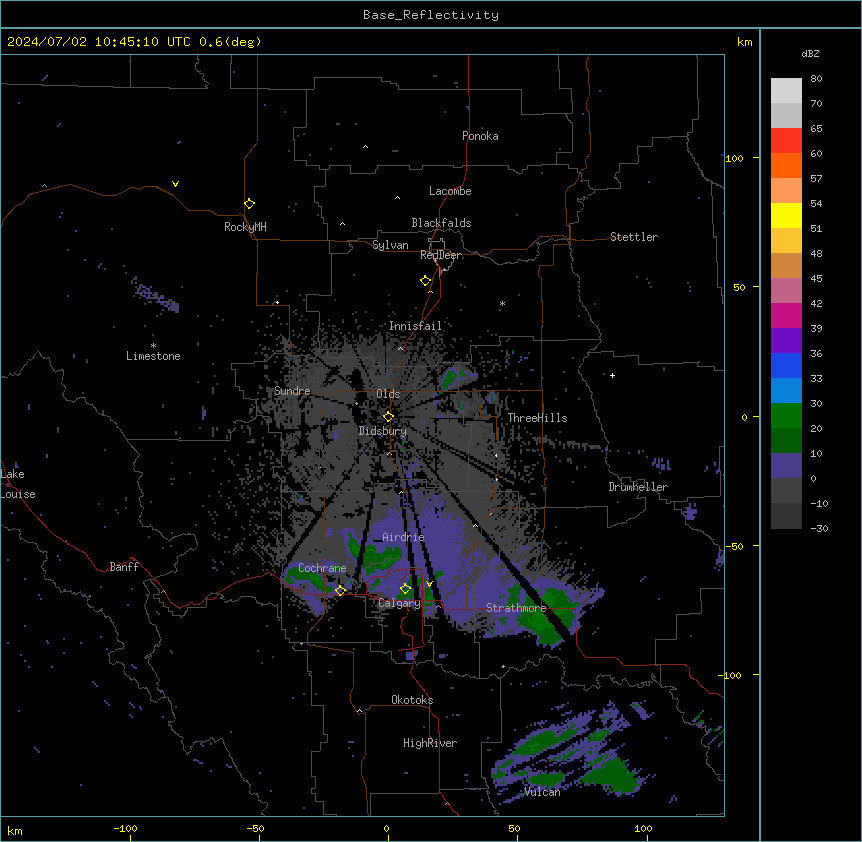
Task: Click the km label at bottom left
Action: coord(15,830)
